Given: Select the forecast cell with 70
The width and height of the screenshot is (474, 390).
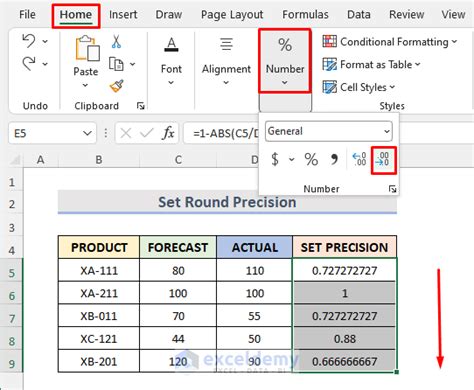Looking at the screenshot, I should click(x=178, y=316).
